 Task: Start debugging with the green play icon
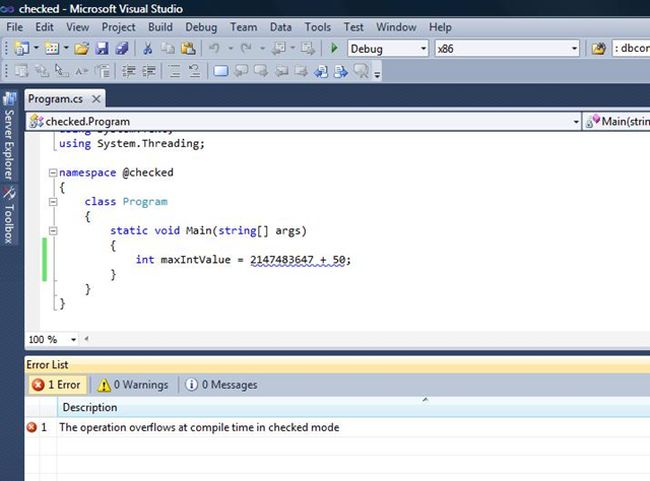tap(334, 49)
